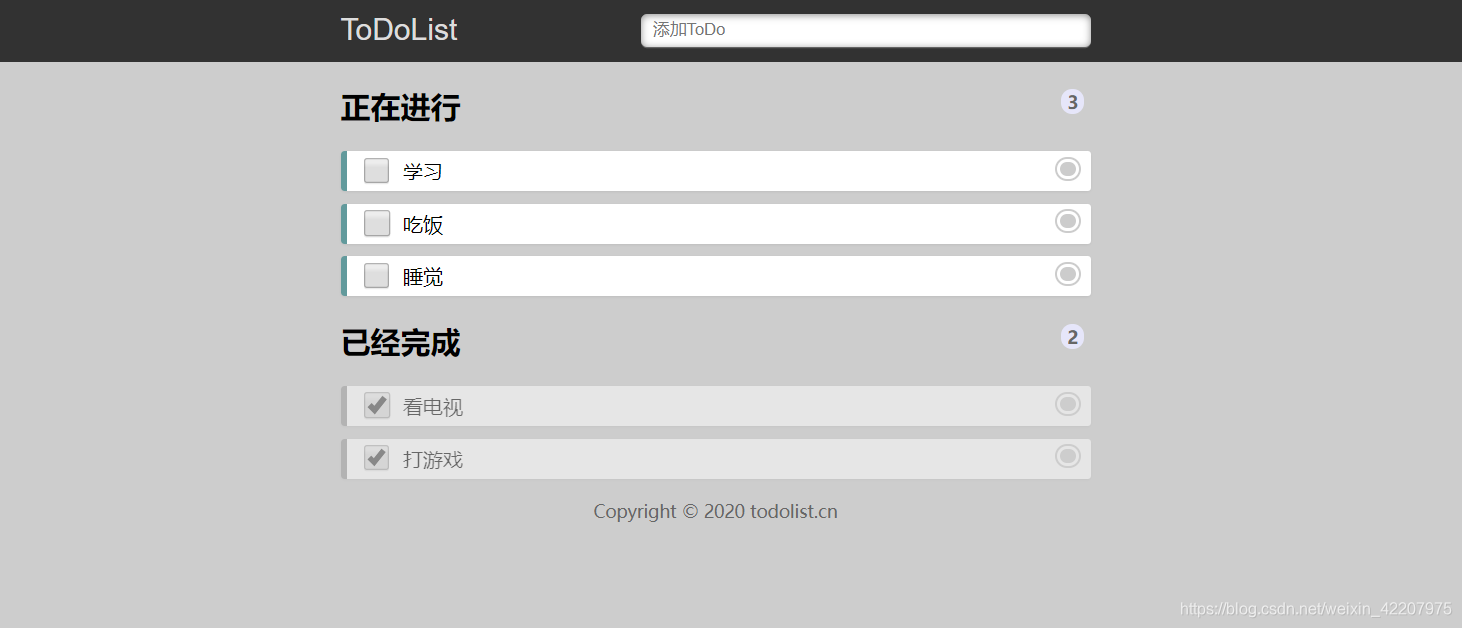The width and height of the screenshot is (1462, 628).
Task: Click the 学习 task text
Action: pyautogui.click(x=423, y=171)
